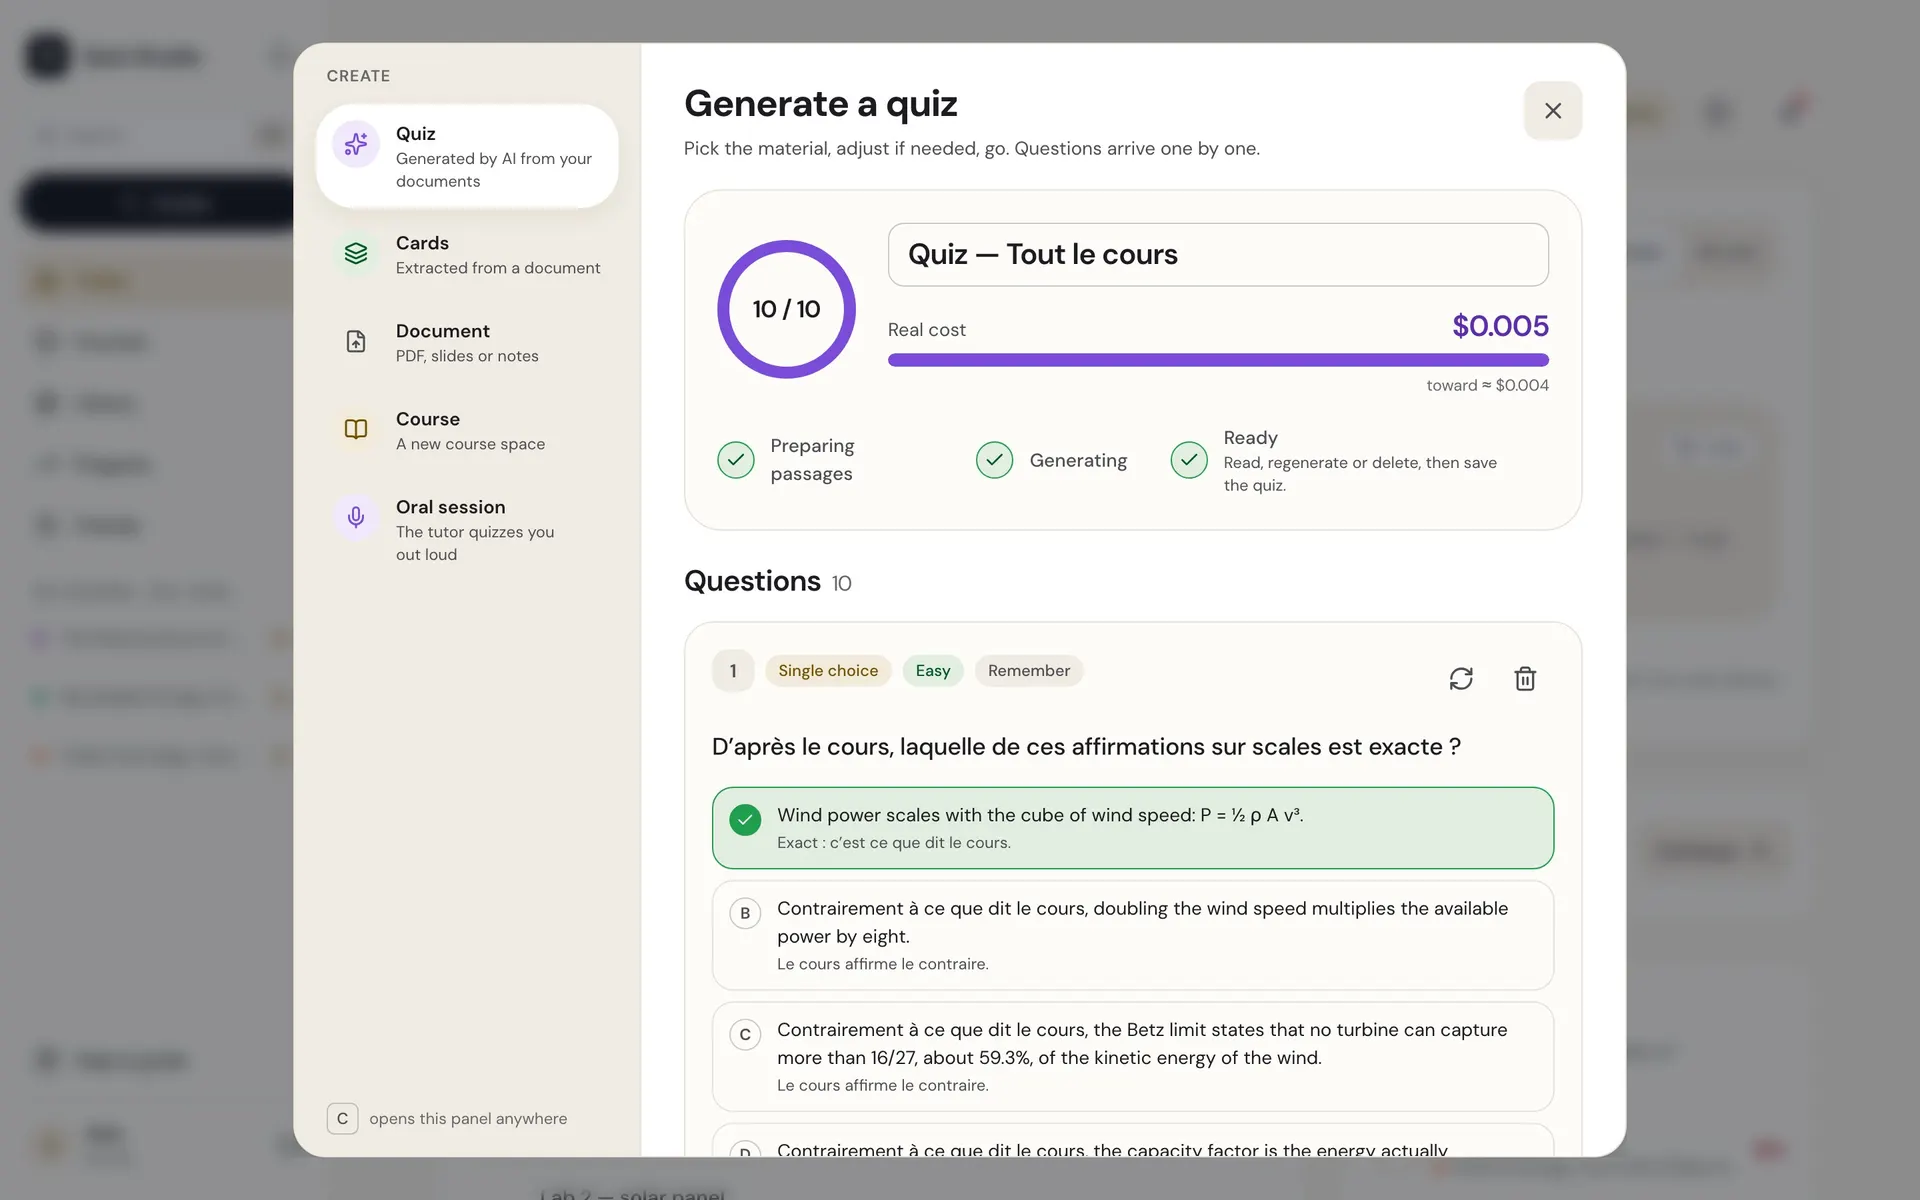Click the Document upload icon
This screenshot has width=1920, height=1200.
(356, 342)
